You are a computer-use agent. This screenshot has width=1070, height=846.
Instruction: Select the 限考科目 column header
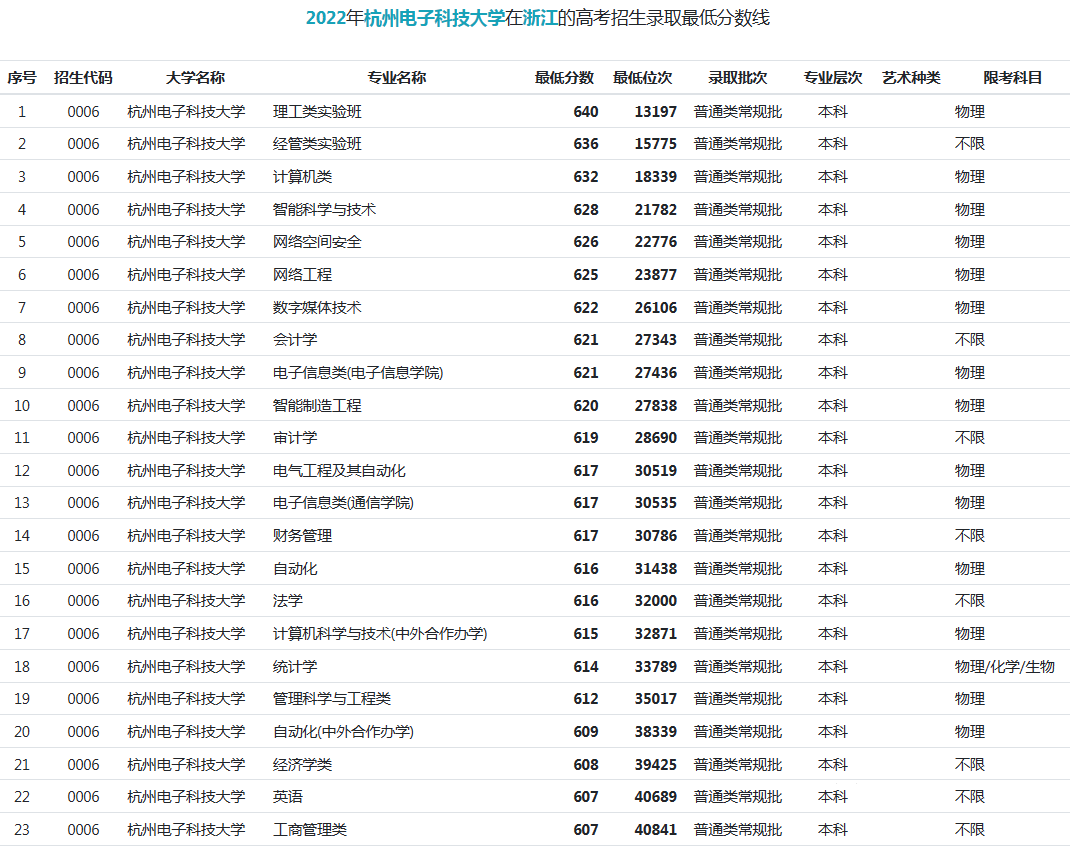pos(1013,78)
